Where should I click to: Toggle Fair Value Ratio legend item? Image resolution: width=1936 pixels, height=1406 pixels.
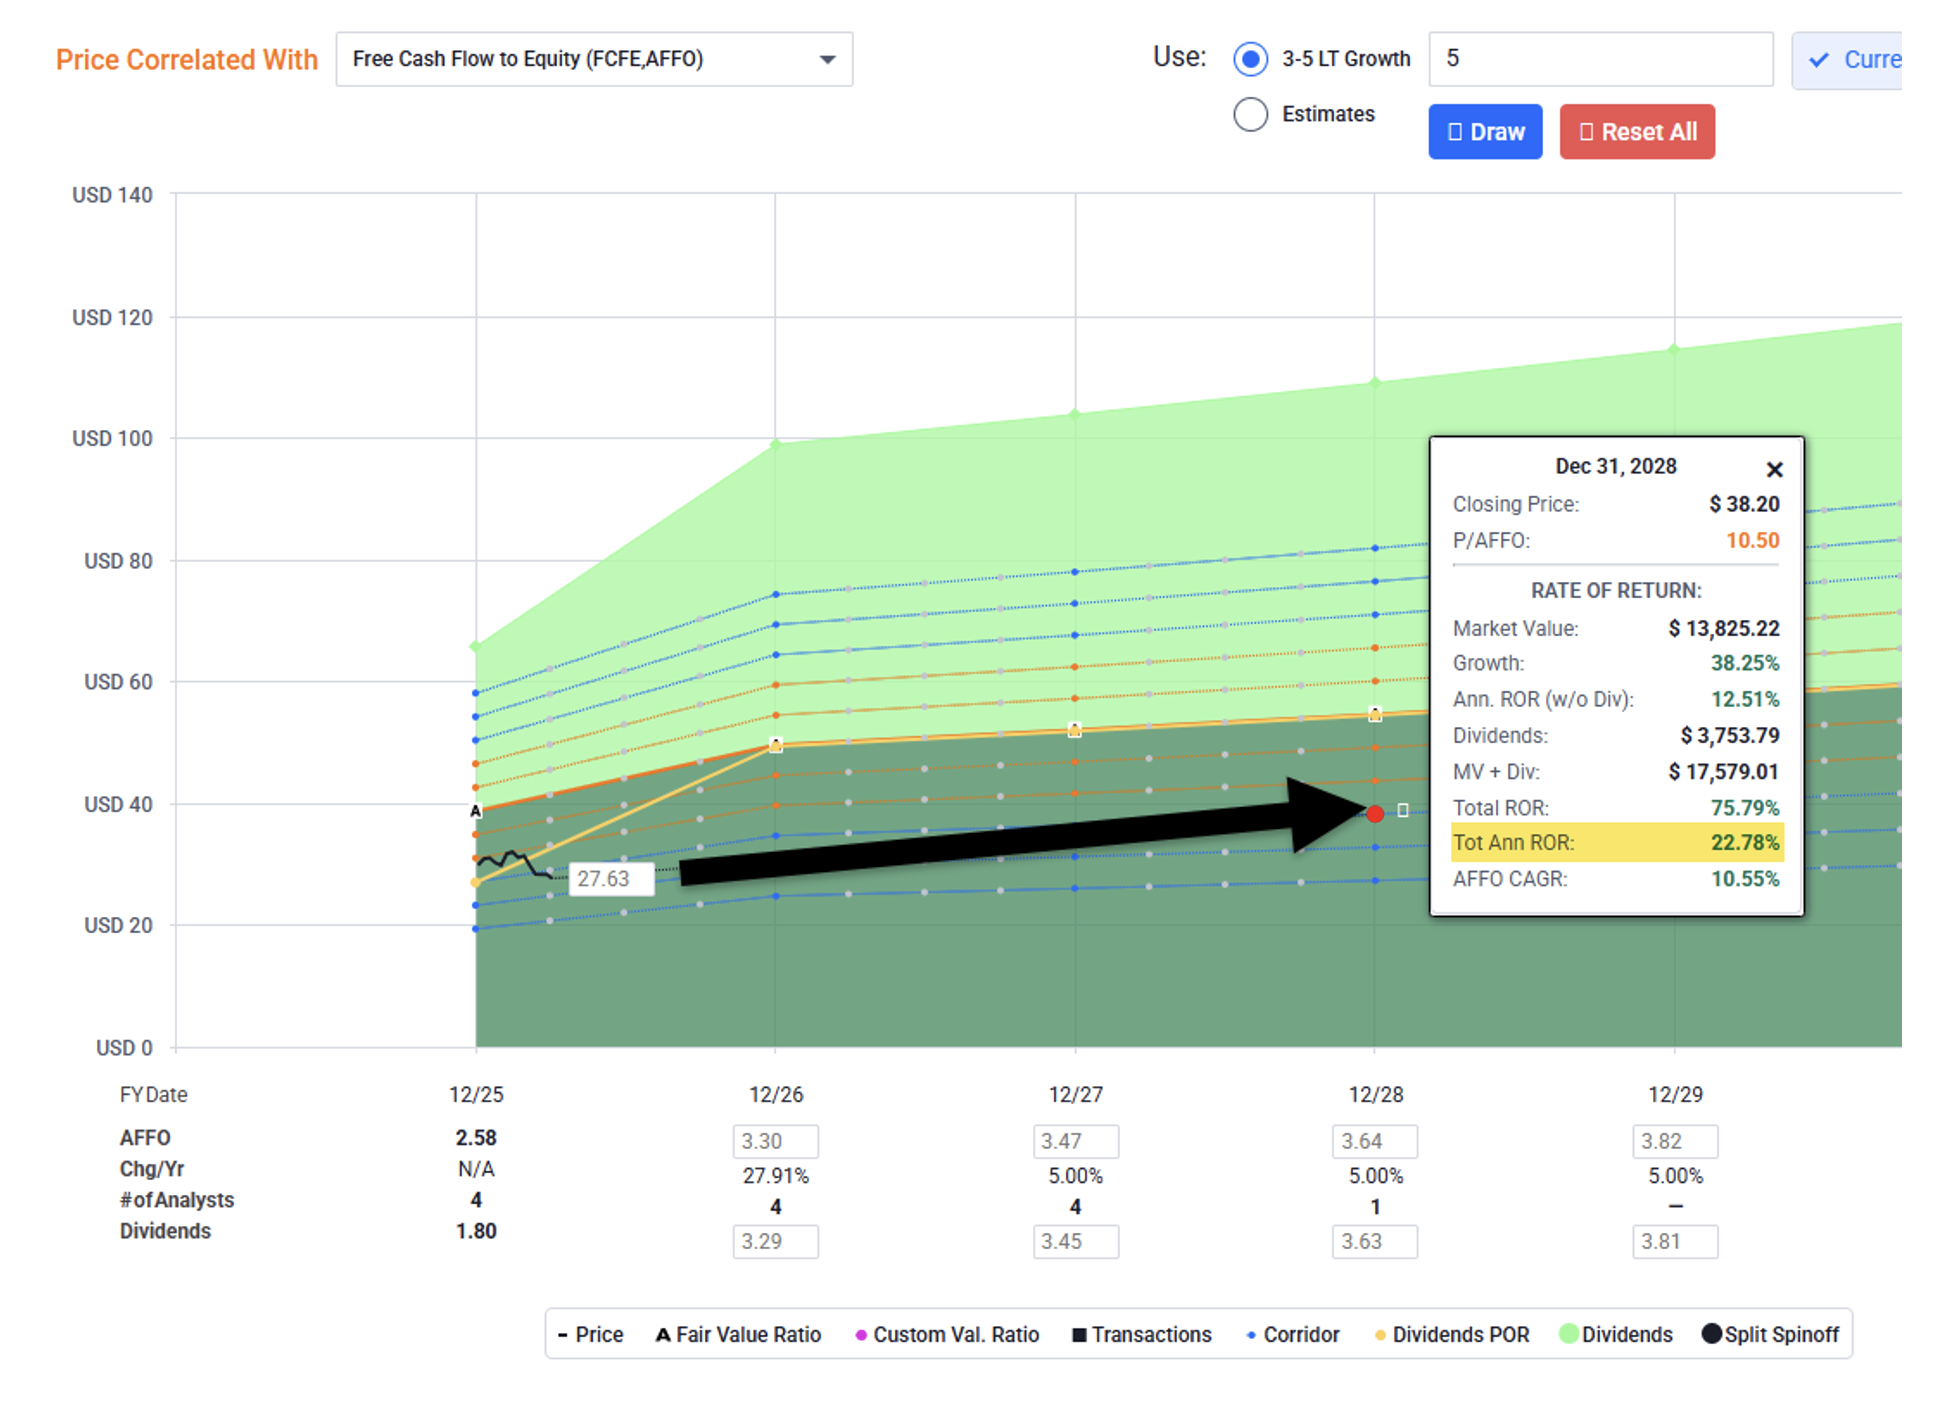point(738,1335)
